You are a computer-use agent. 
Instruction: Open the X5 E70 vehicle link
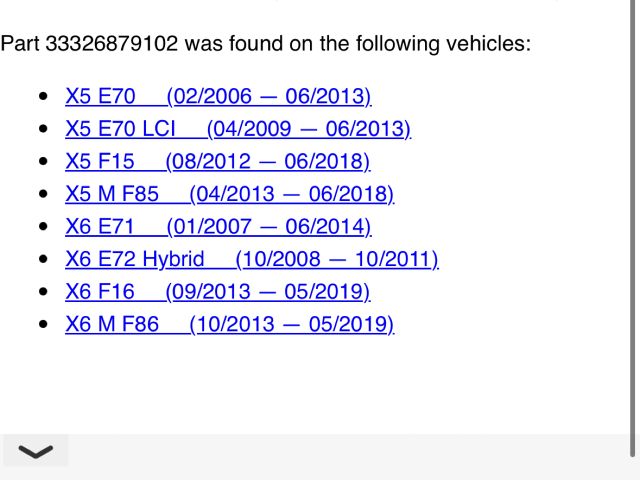pos(100,97)
